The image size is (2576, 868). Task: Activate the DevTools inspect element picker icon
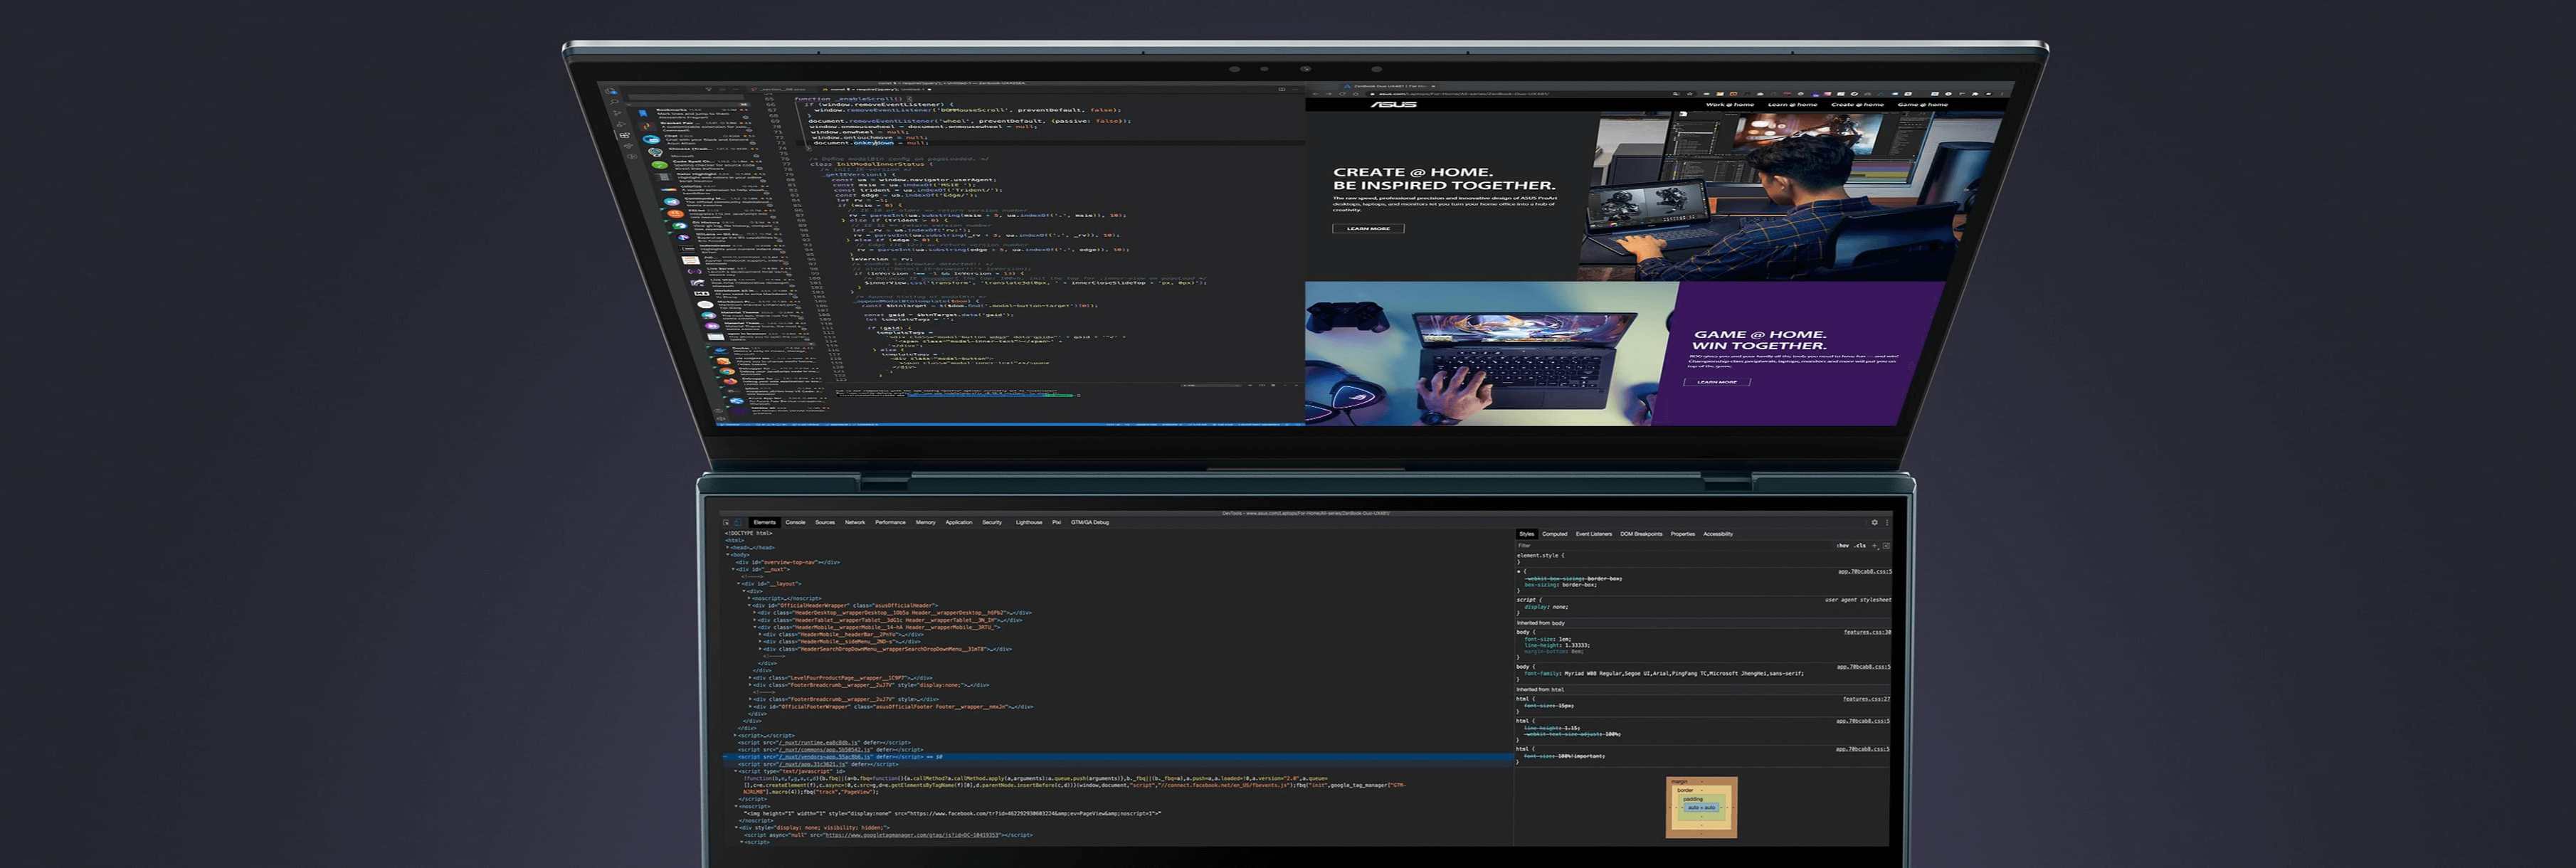tap(726, 522)
